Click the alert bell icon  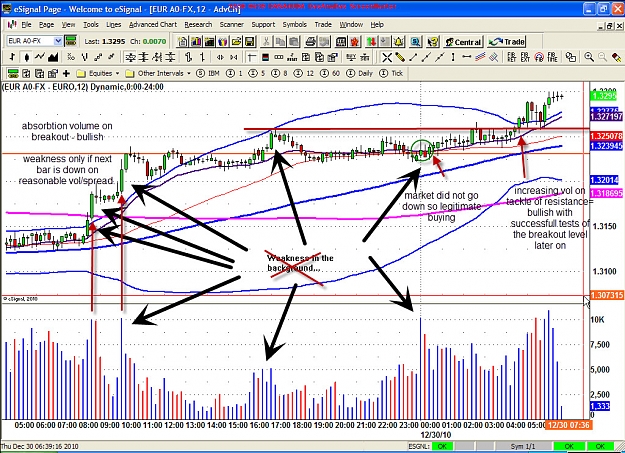tap(398, 41)
